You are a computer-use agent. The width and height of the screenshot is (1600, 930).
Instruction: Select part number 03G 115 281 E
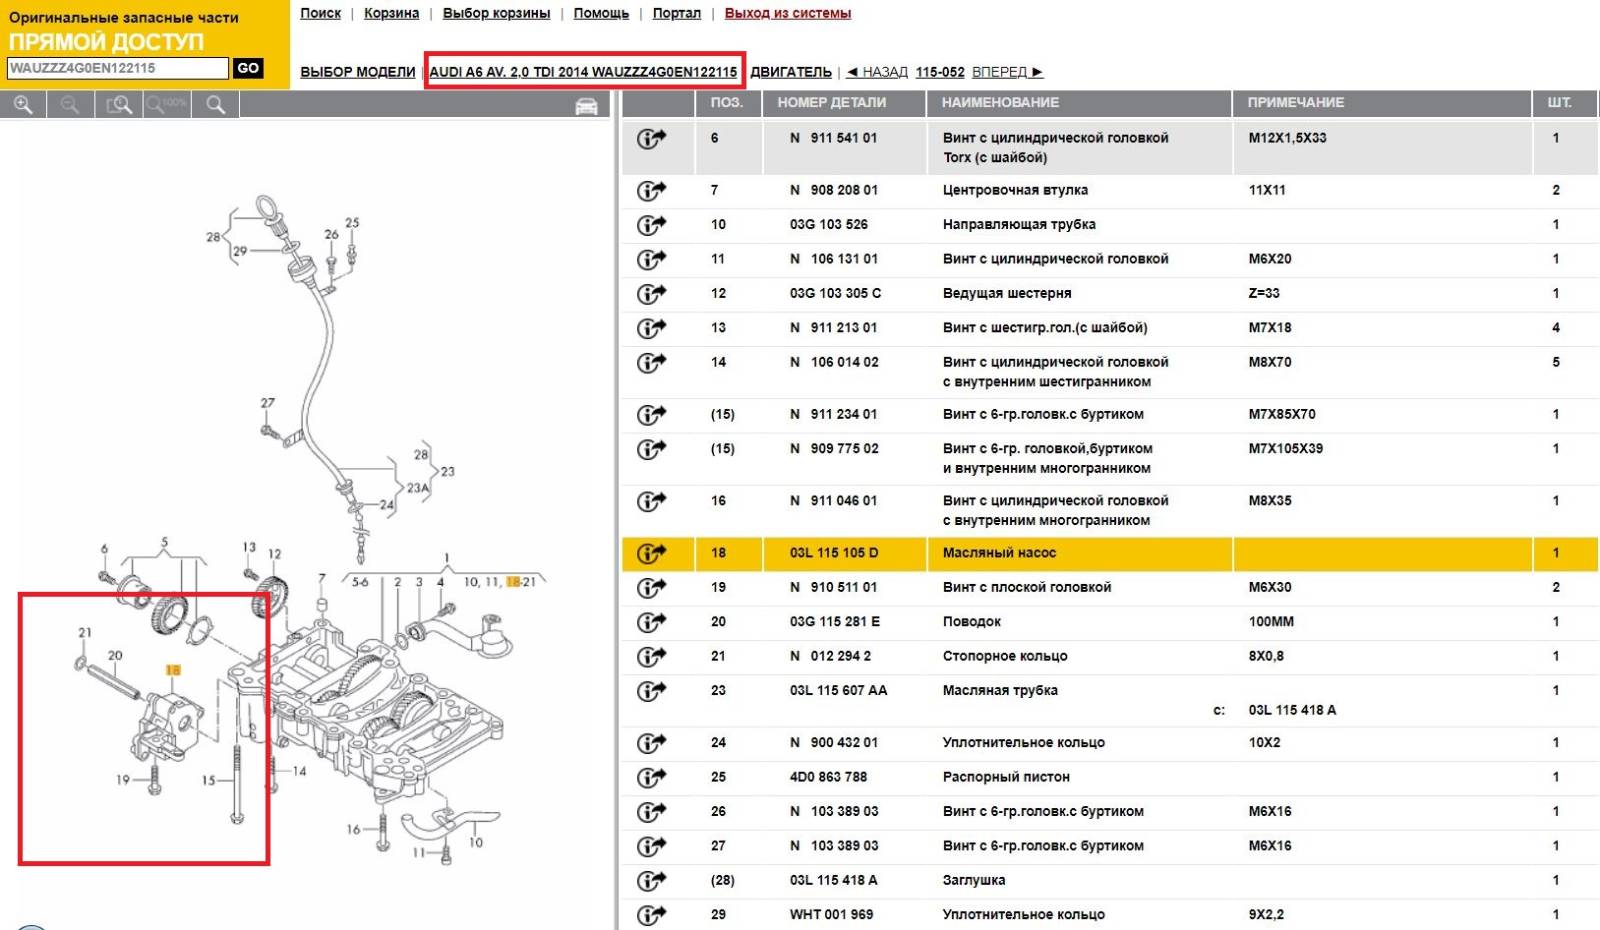pyautogui.click(x=835, y=622)
